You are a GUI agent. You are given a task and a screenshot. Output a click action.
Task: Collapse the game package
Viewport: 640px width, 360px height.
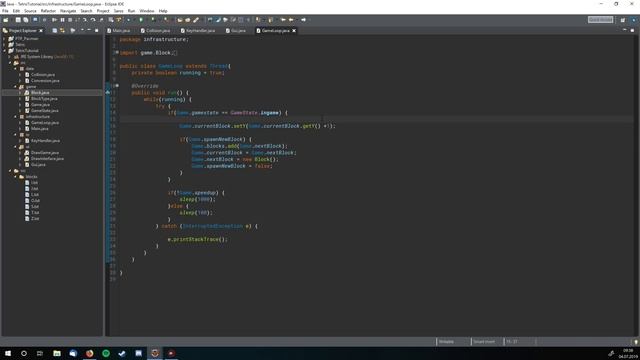(x=16, y=87)
